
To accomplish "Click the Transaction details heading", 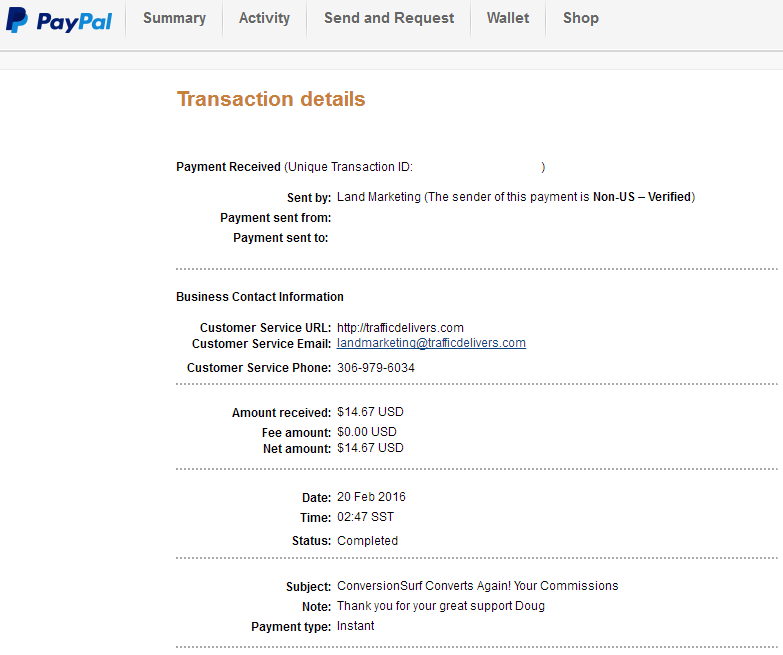I will [271, 99].
